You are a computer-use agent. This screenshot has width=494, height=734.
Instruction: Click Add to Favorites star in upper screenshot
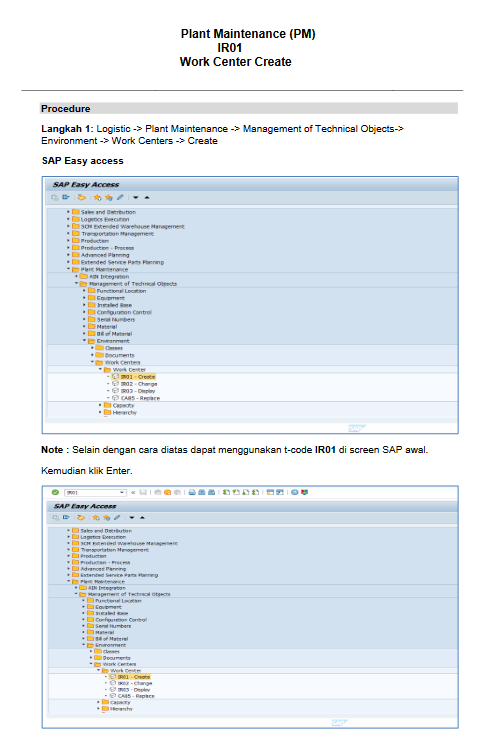coord(97,198)
